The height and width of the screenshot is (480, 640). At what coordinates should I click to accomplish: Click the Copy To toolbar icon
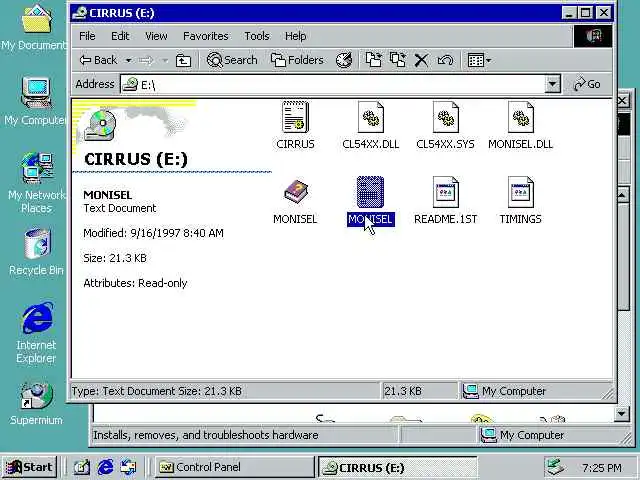tap(398, 60)
